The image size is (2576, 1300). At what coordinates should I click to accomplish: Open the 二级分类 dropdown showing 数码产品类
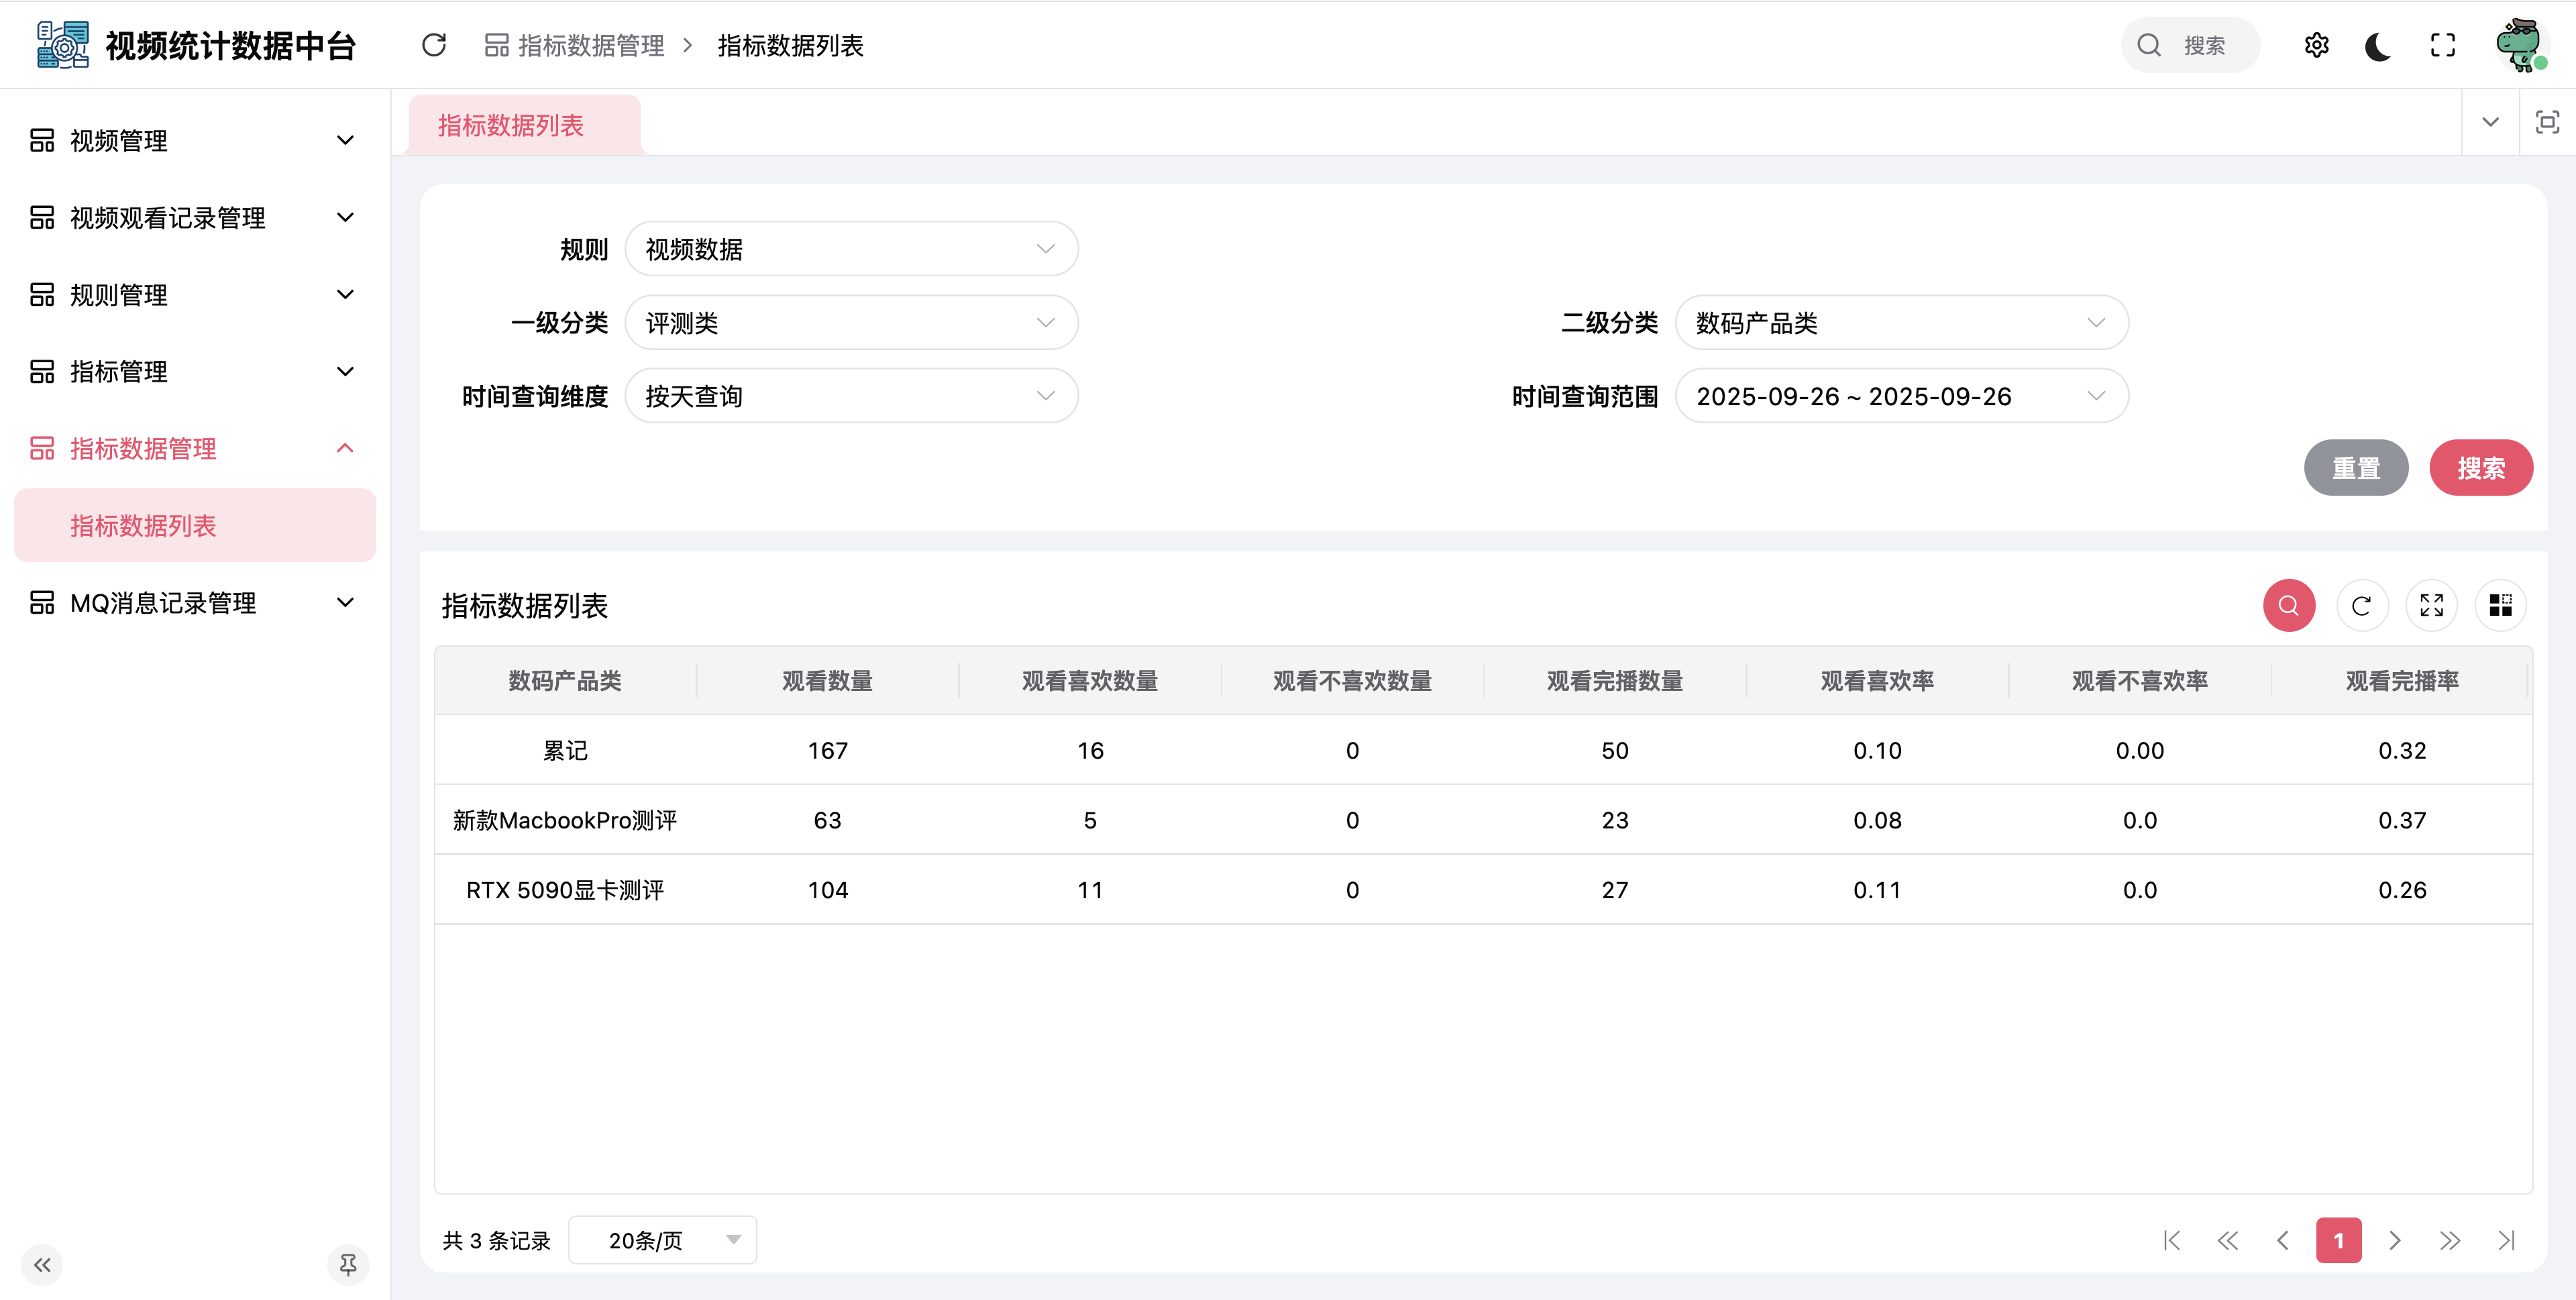(1901, 323)
